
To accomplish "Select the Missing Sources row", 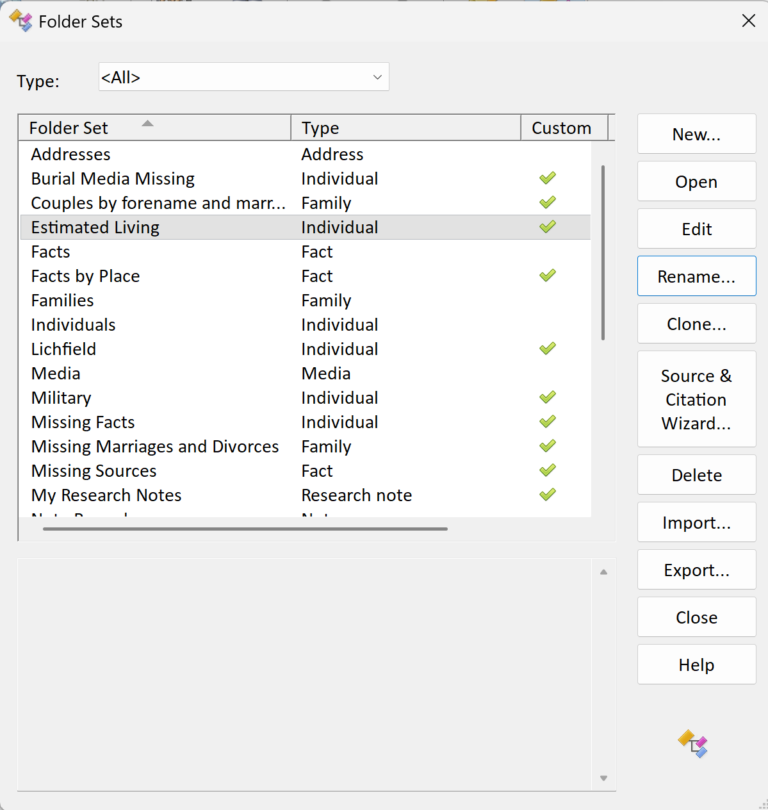I will click(x=305, y=471).
